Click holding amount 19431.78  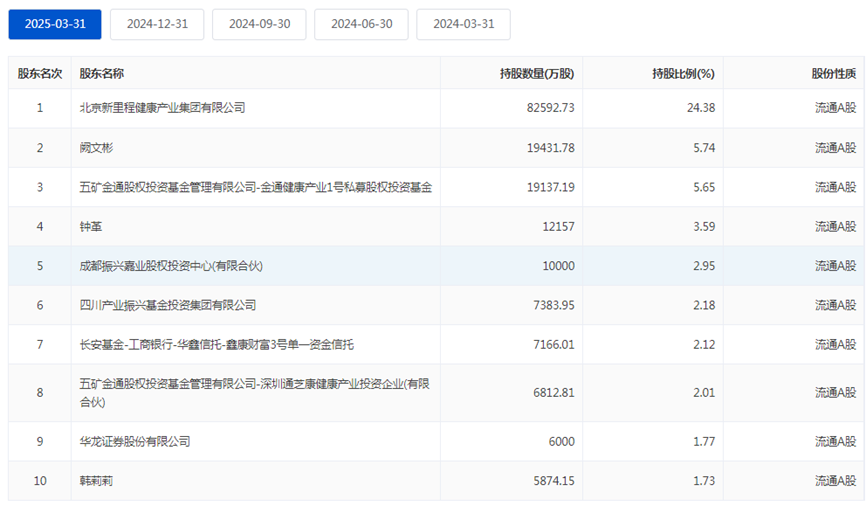coord(551,147)
